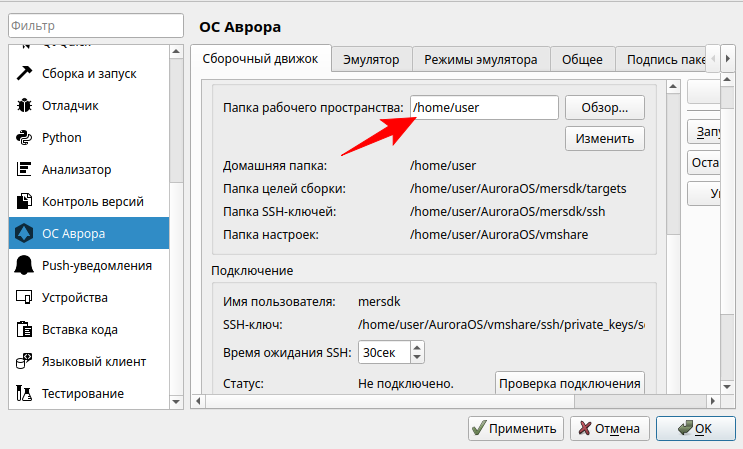
Task: Click the Анализатор bars icon
Action: pos(24,169)
